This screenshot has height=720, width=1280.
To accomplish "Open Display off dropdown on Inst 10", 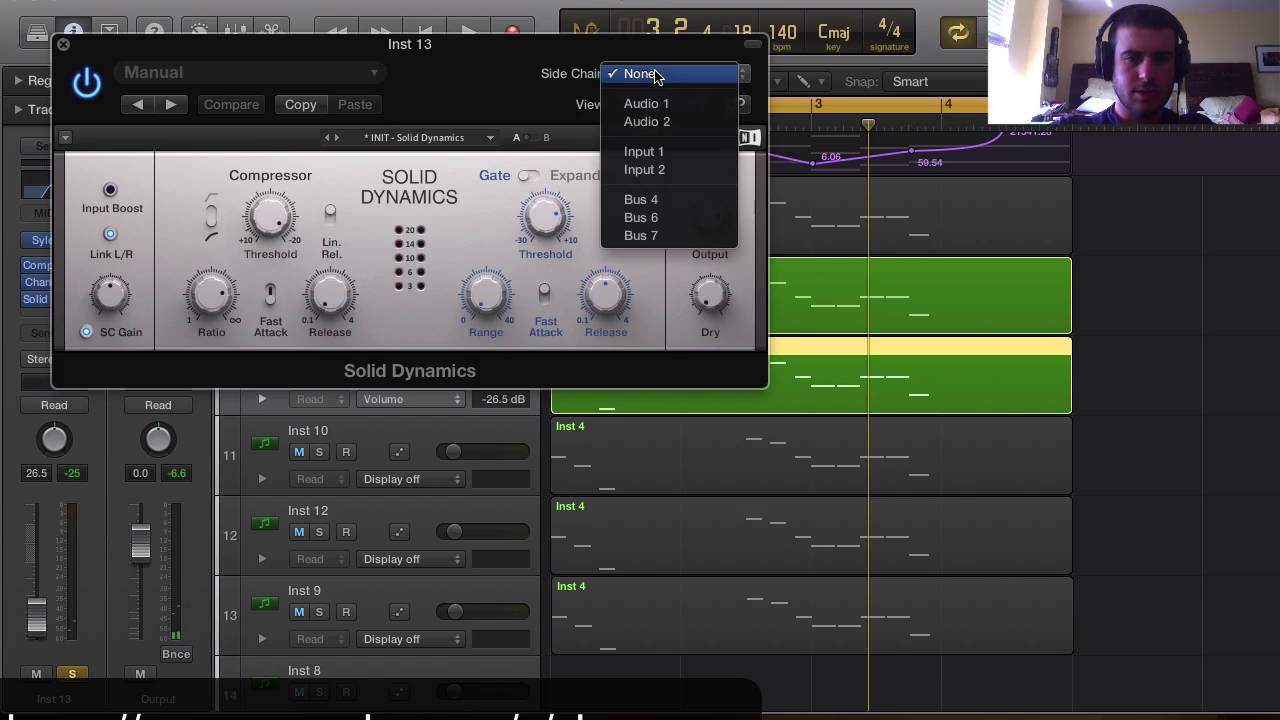I will coord(411,479).
